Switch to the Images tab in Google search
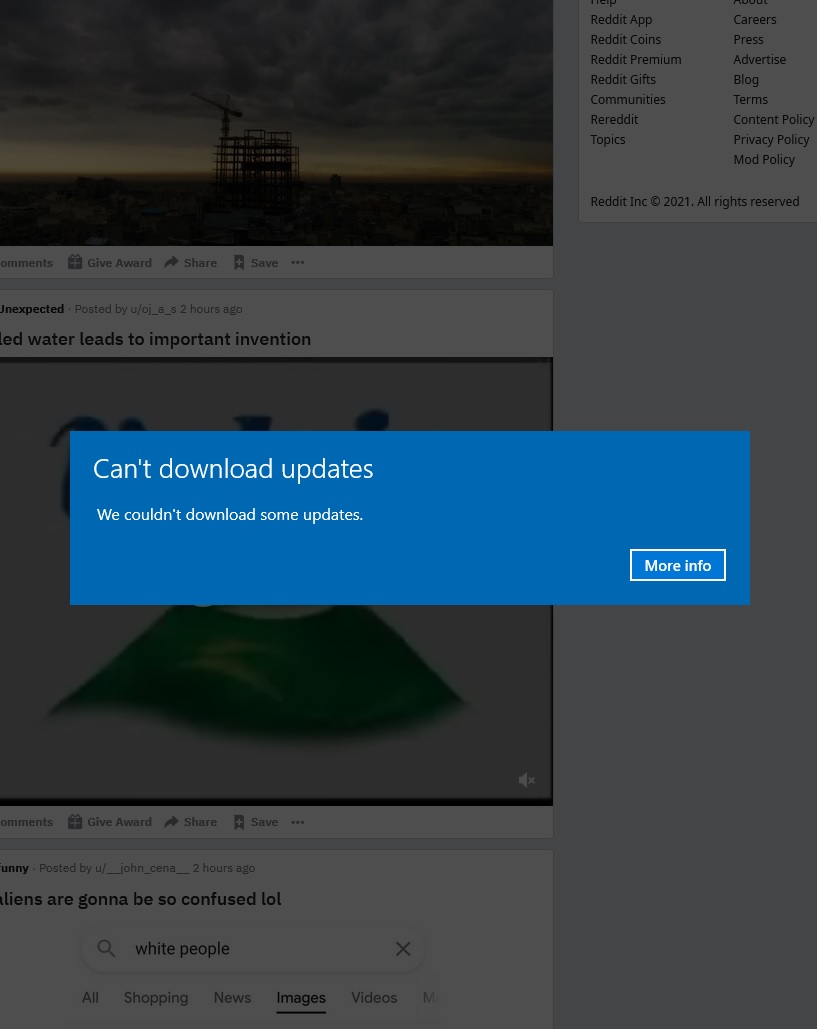 301,997
